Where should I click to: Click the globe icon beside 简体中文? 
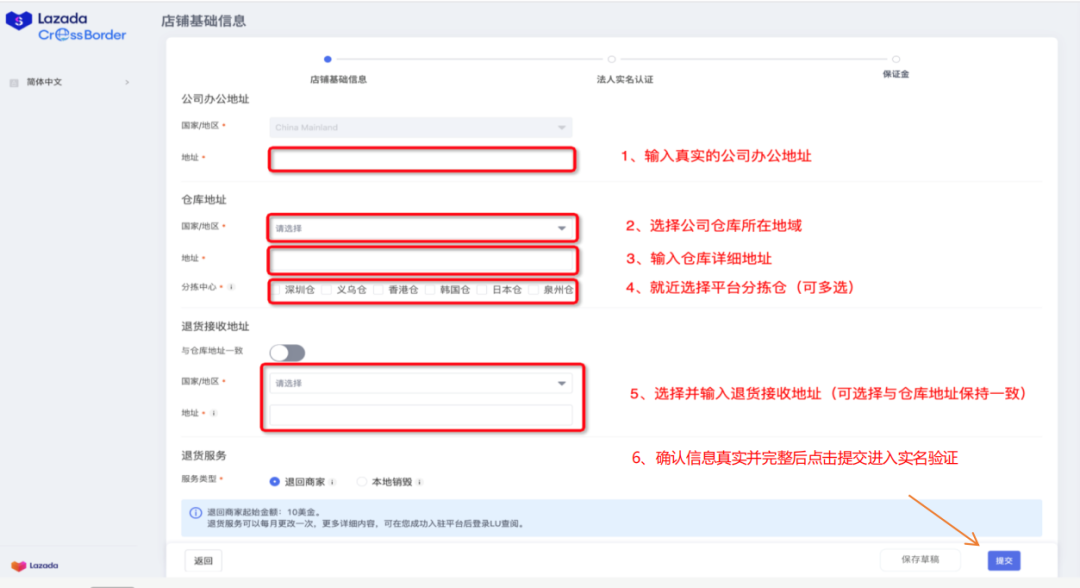[x=14, y=81]
